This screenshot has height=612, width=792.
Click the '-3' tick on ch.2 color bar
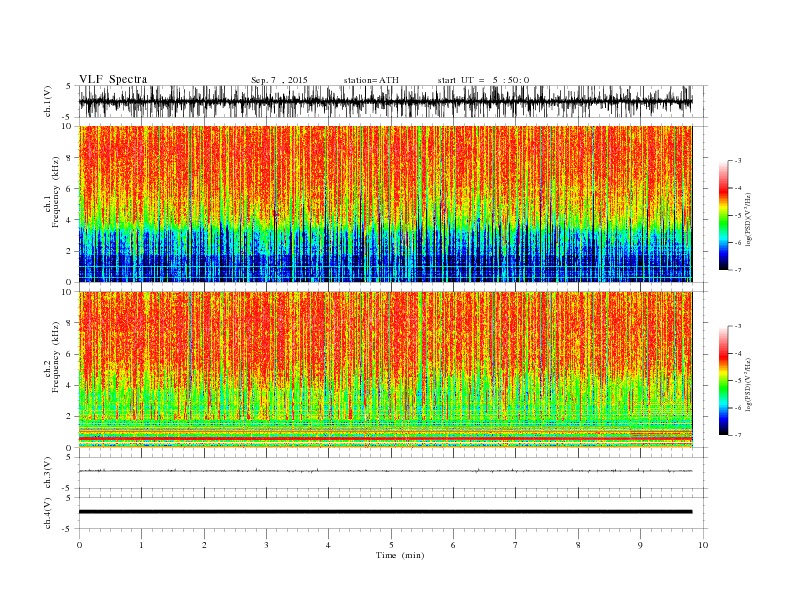pos(738,326)
